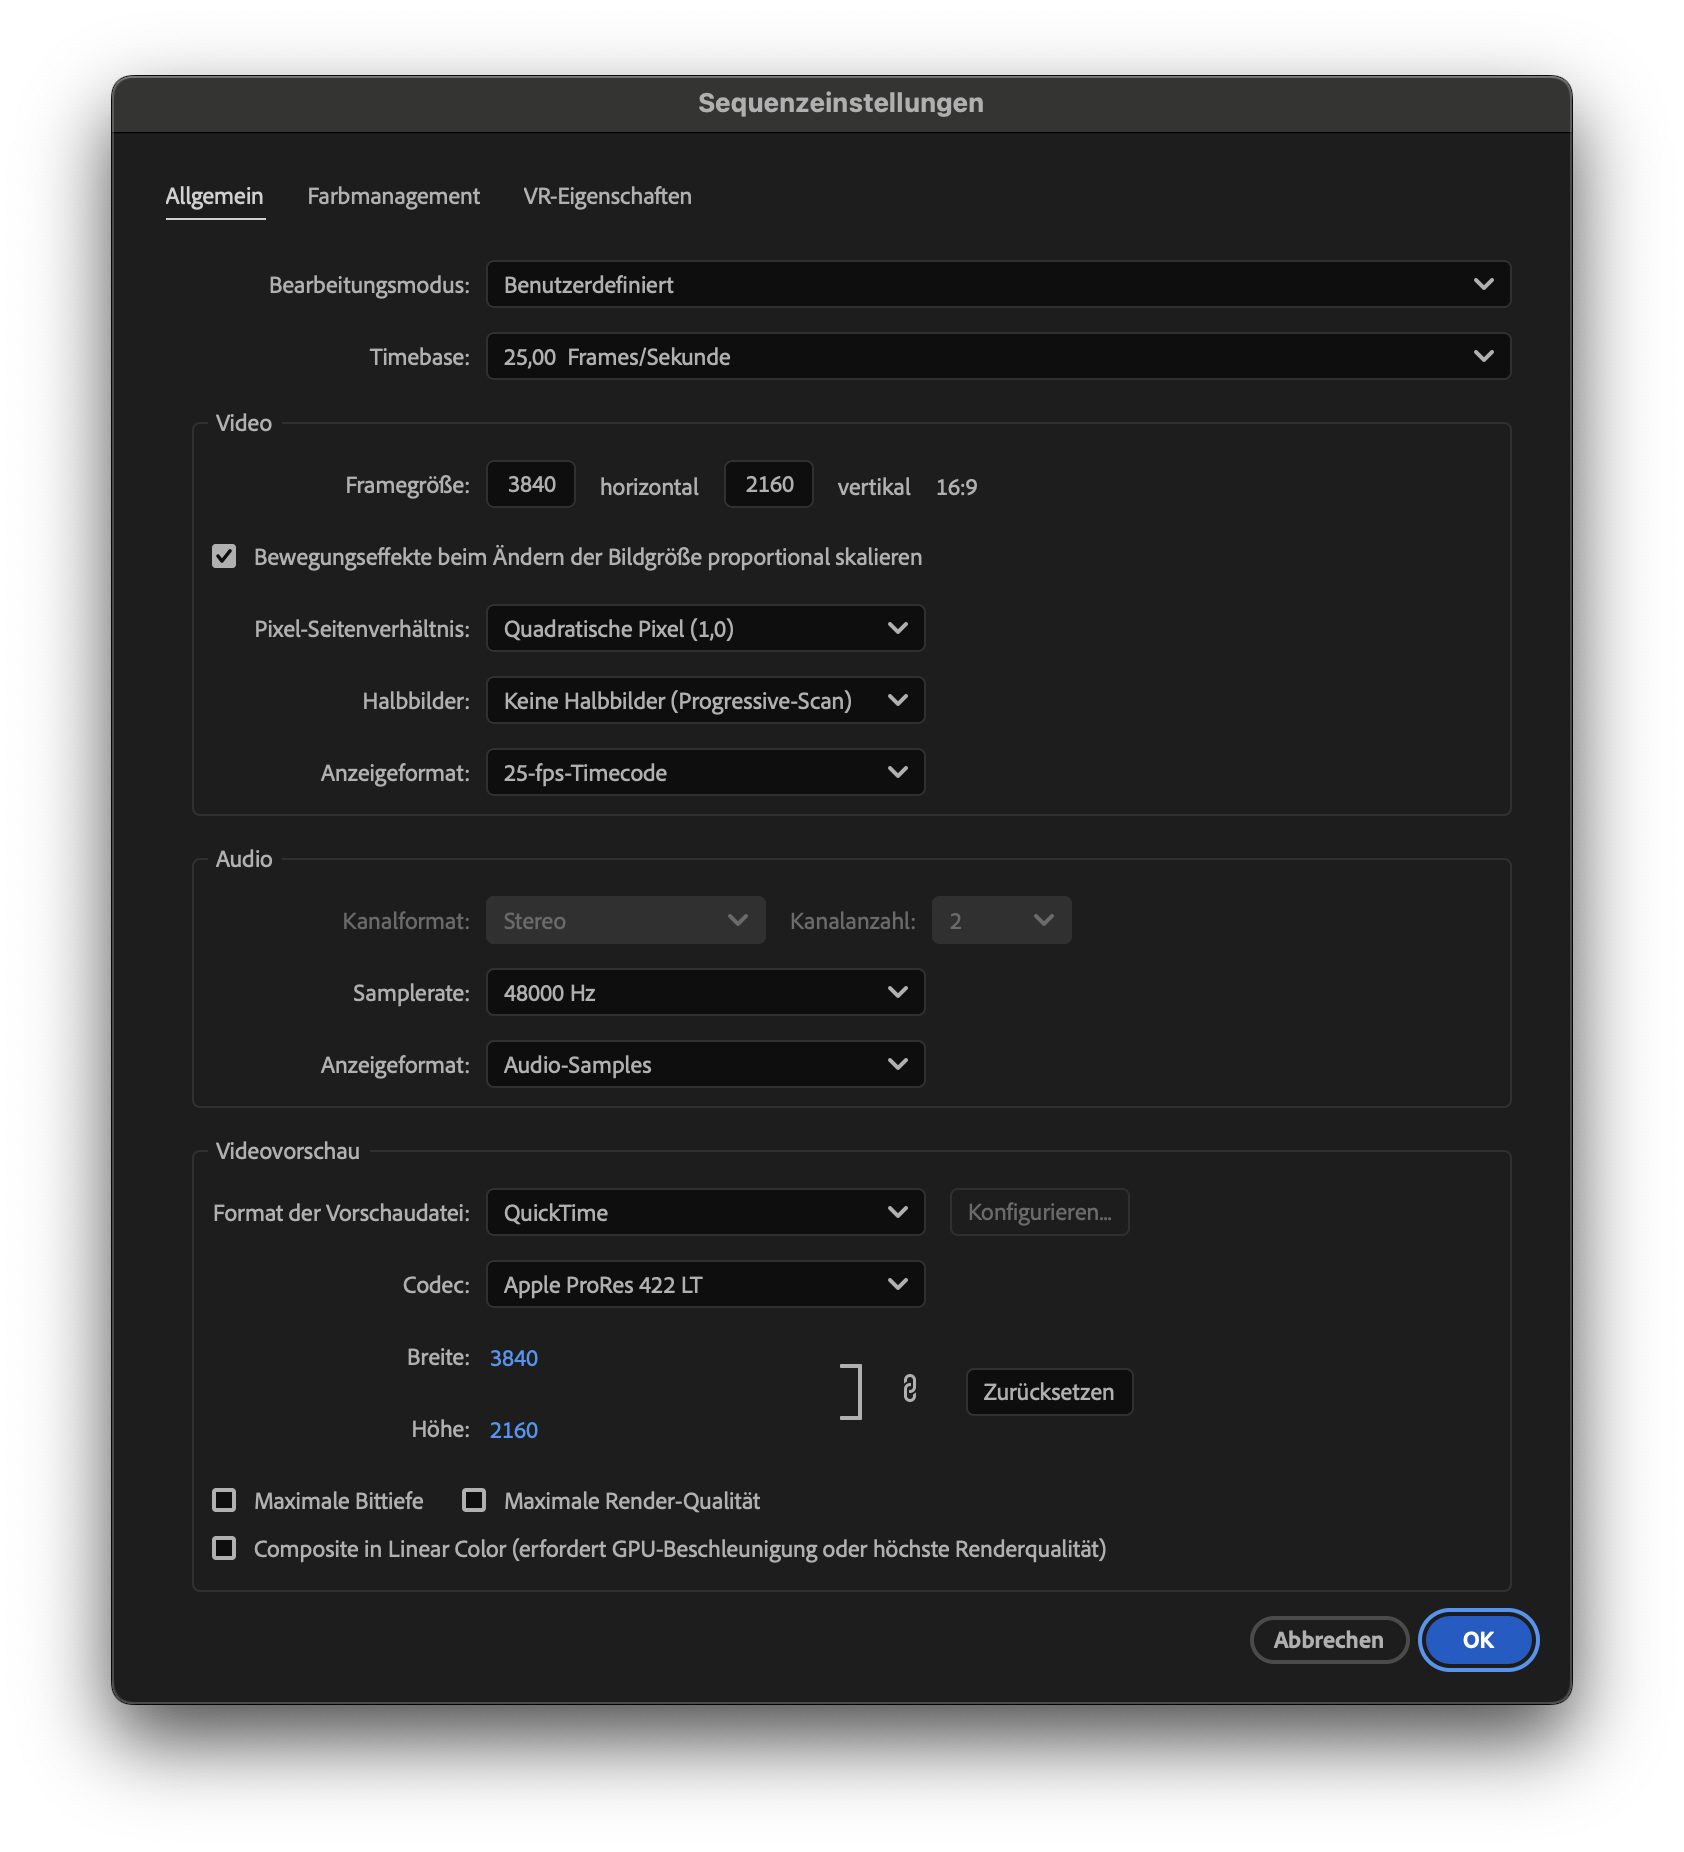
Task: Confirm settings with the OK button
Action: point(1478,1640)
